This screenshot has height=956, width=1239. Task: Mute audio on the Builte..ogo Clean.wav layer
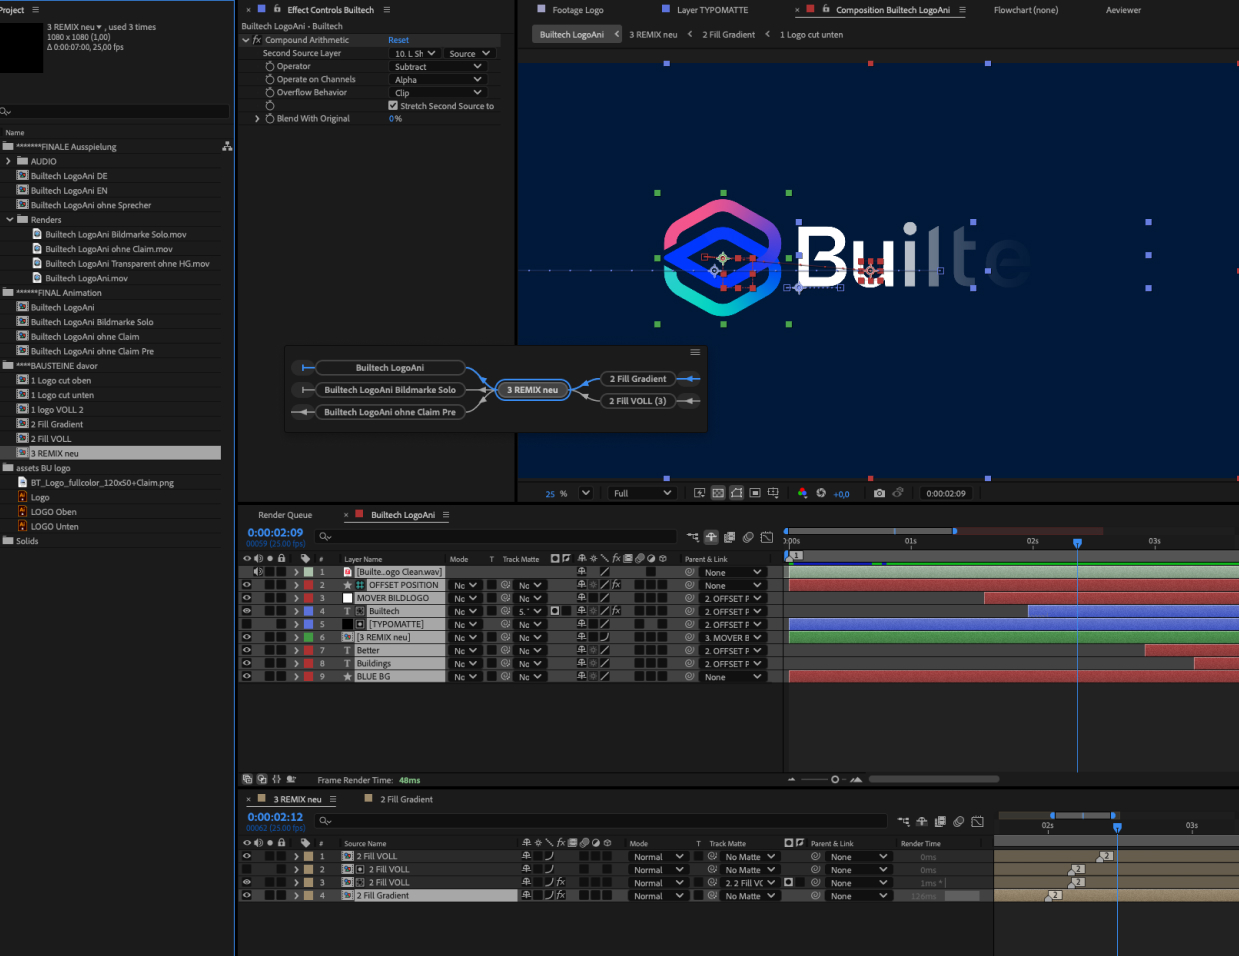click(257, 571)
